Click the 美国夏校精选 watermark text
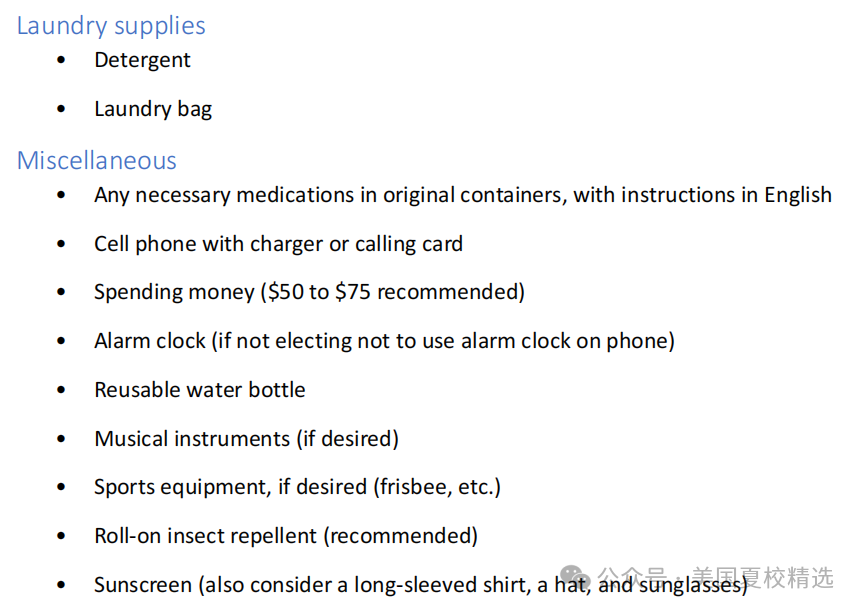 point(763,578)
